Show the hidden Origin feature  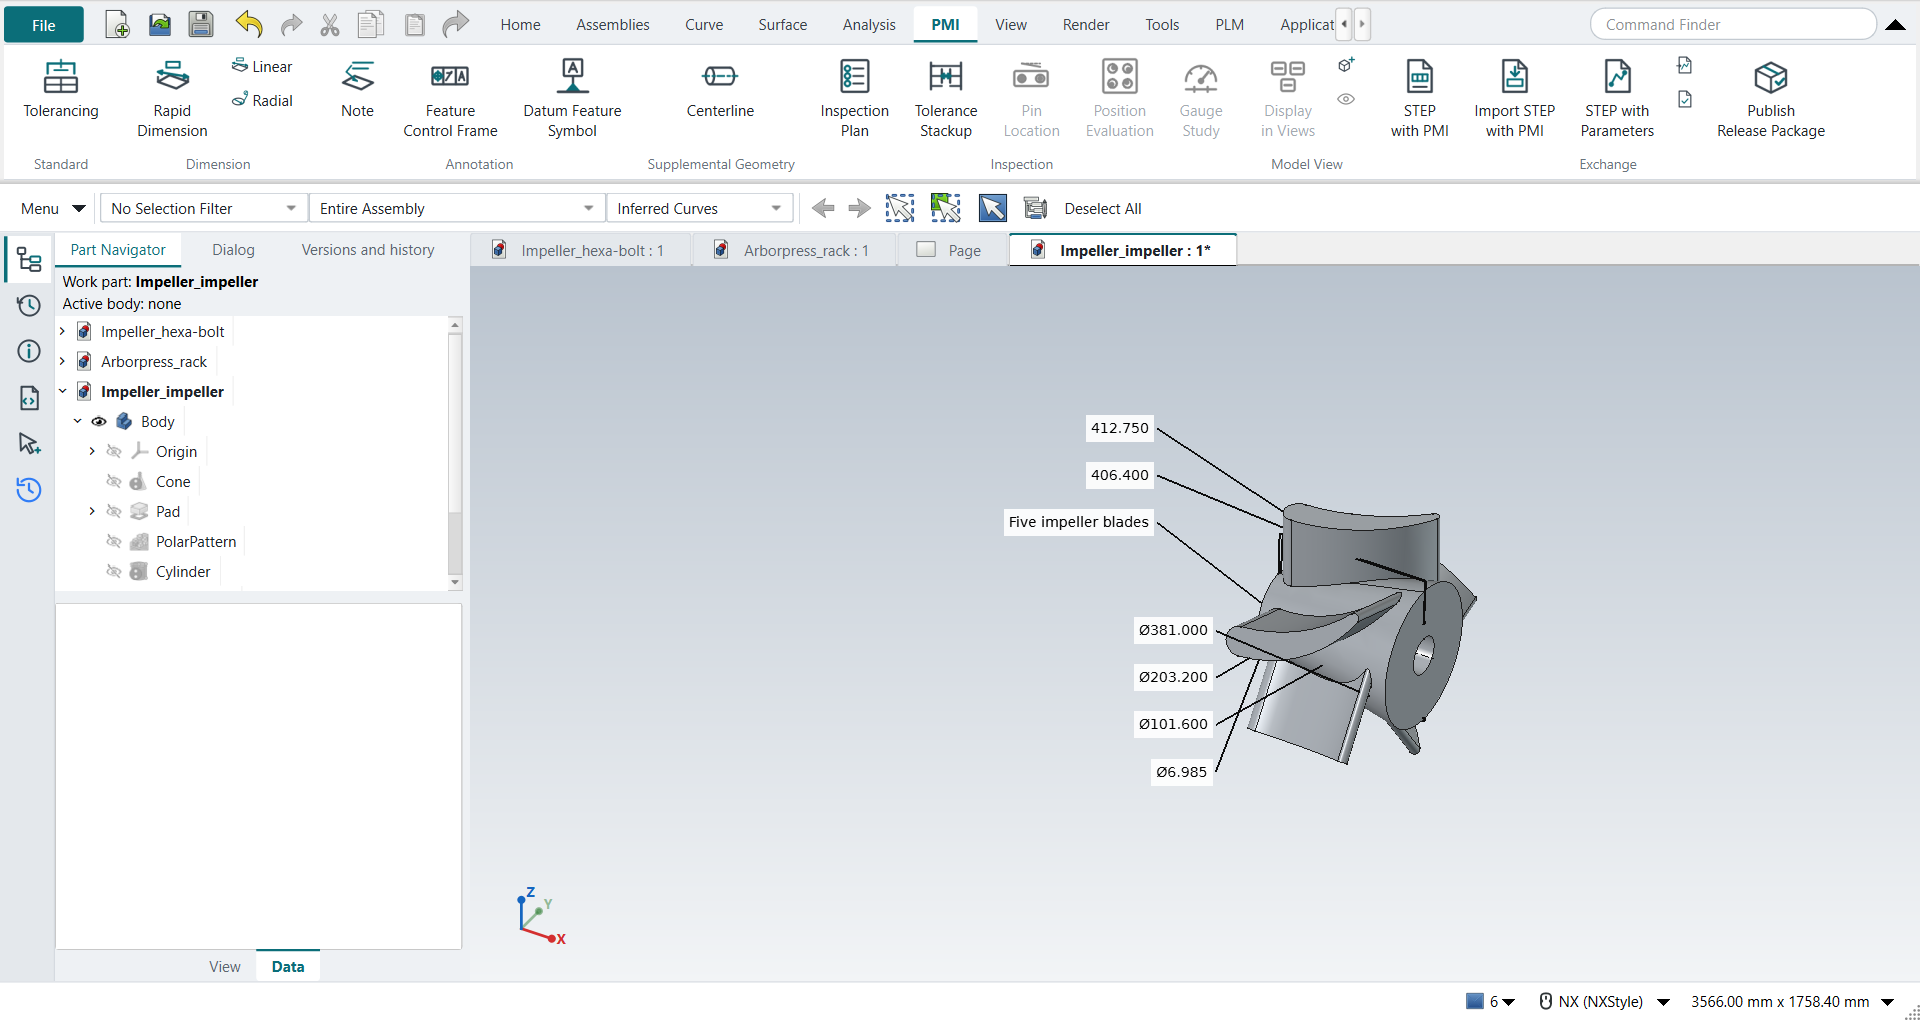(x=114, y=452)
